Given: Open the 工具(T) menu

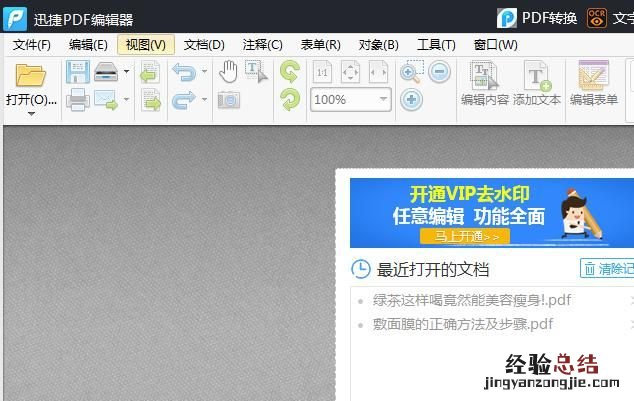Looking at the screenshot, I should (x=436, y=44).
